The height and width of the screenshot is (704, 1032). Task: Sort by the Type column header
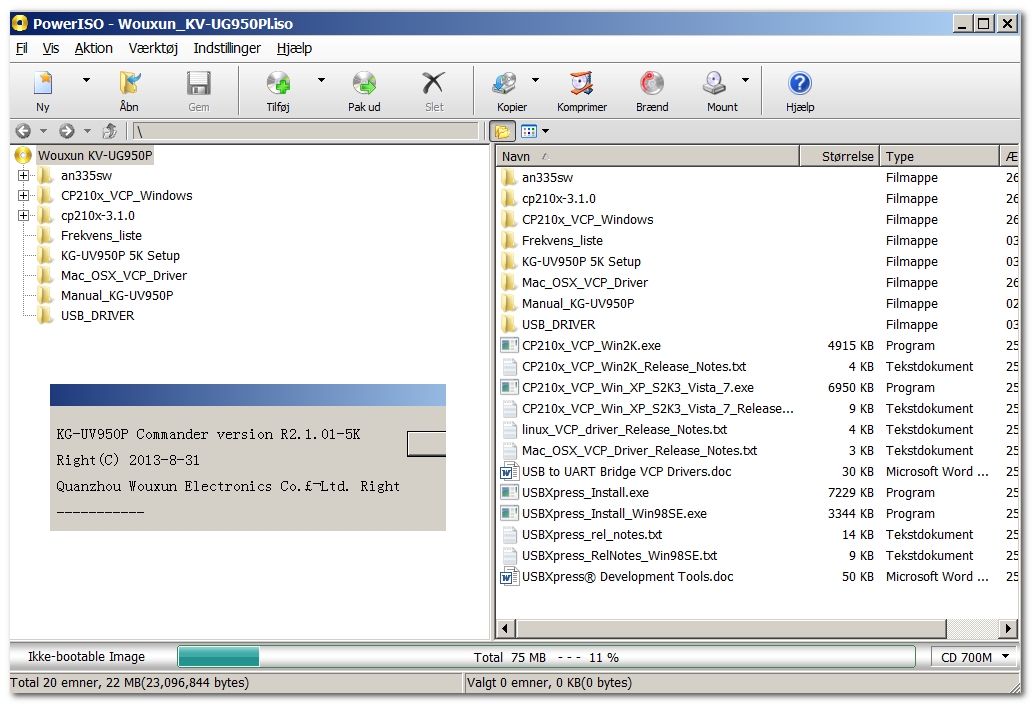tap(939, 156)
